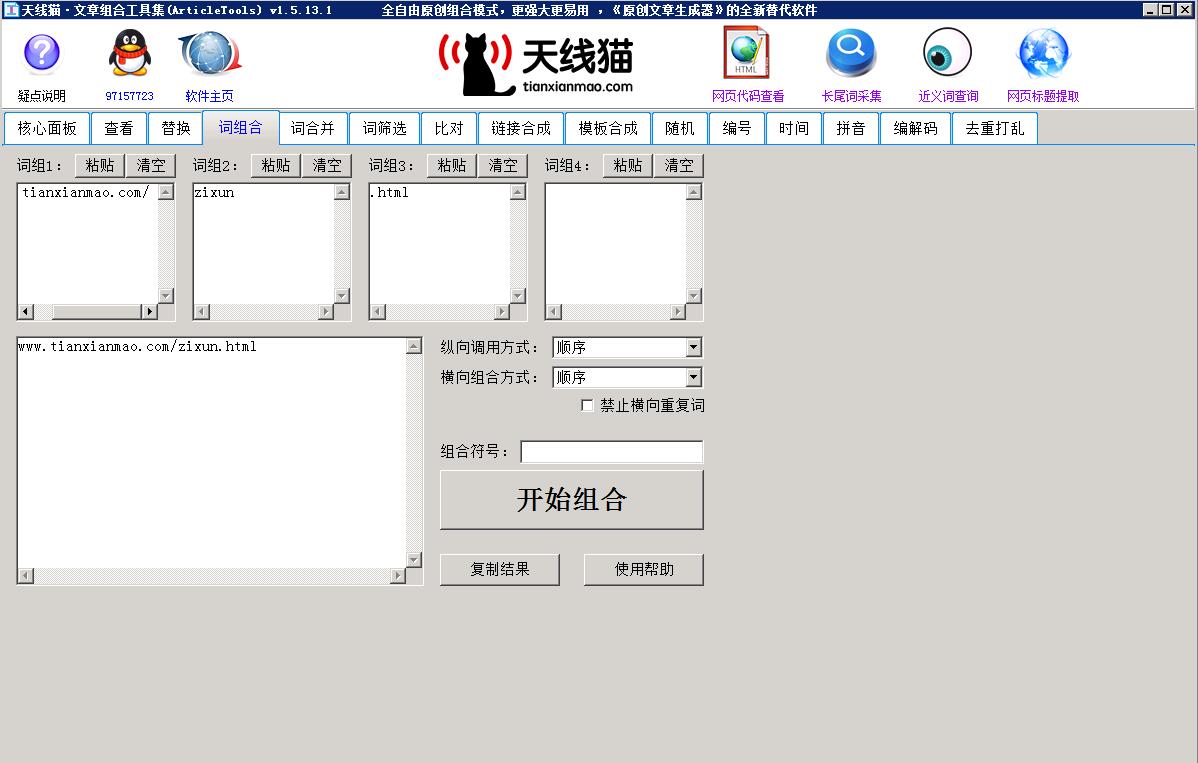Click 词组3 scroll up arrow

click(x=518, y=192)
